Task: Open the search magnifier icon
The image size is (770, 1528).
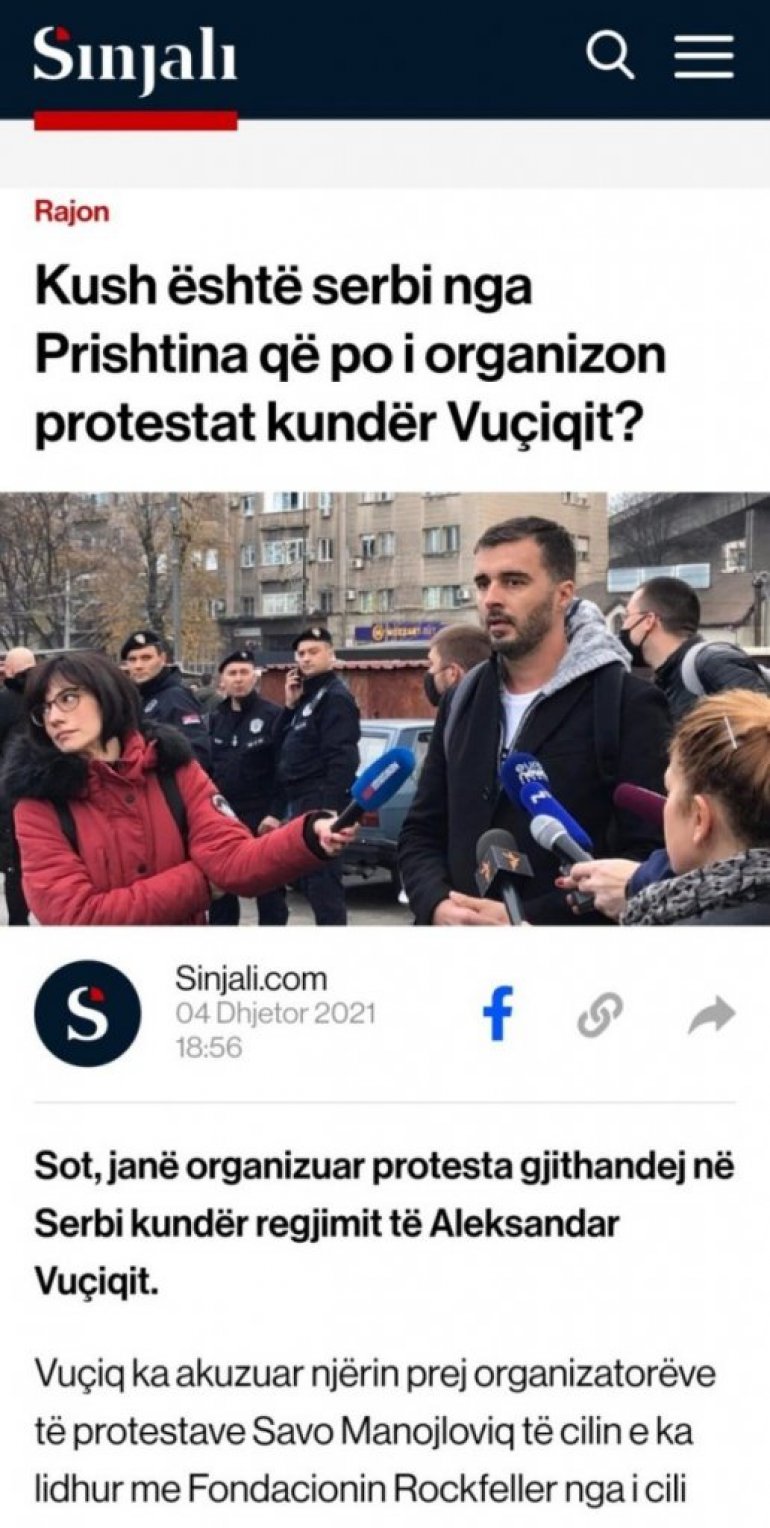Action: point(610,54)
